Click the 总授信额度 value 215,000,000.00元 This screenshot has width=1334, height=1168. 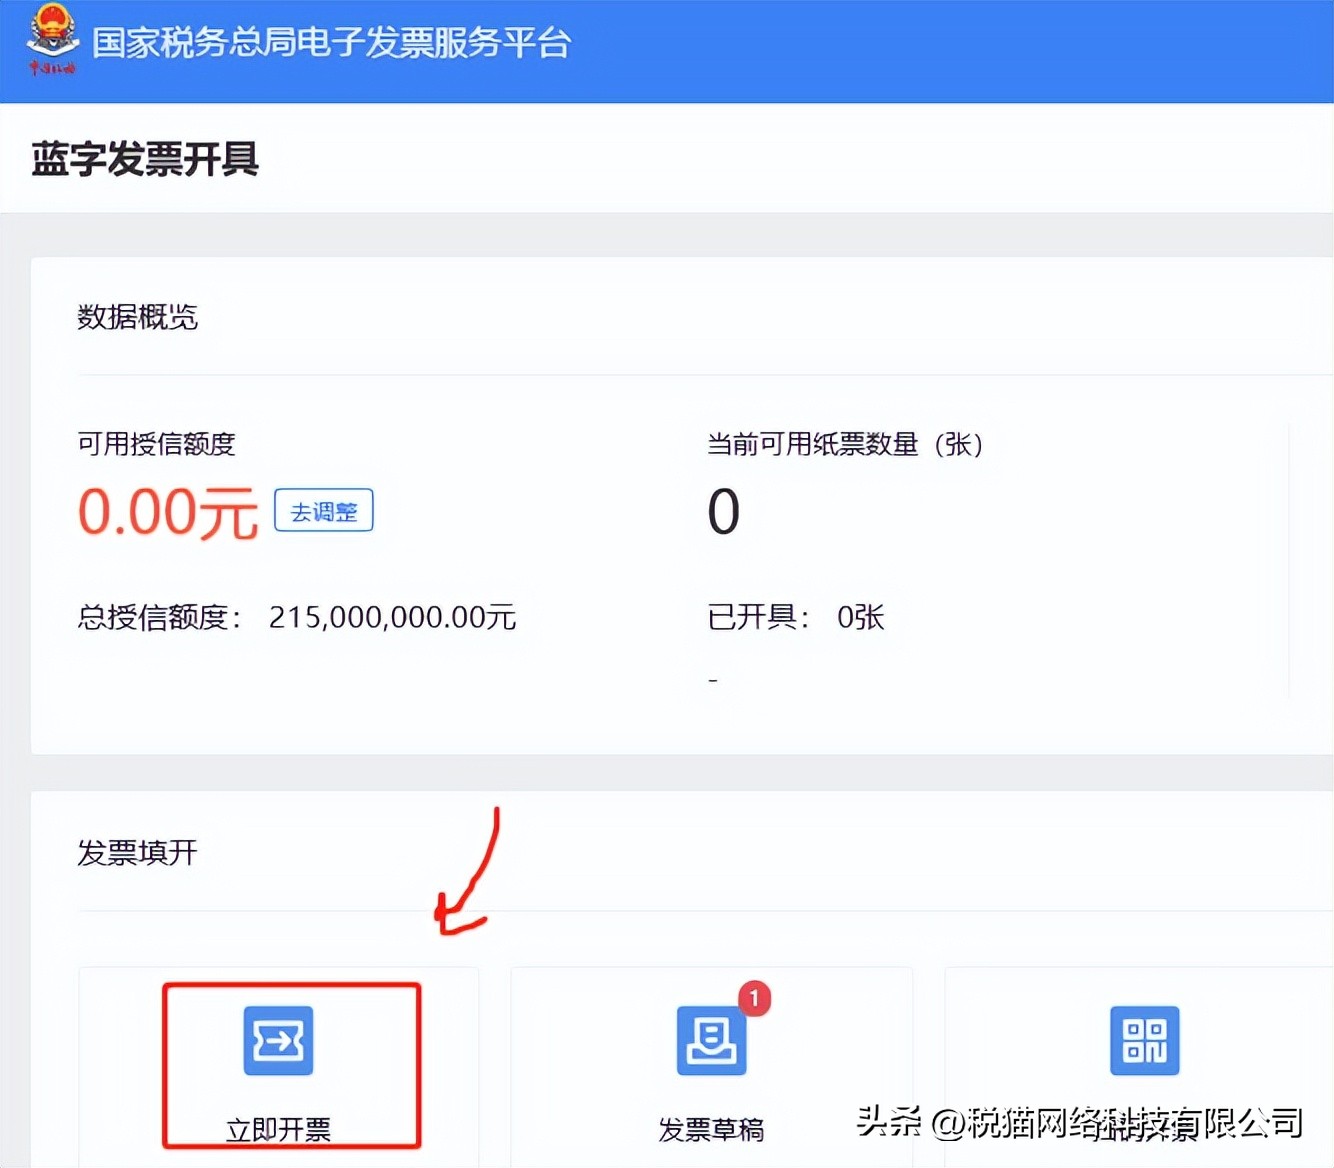tap(392, 617)
